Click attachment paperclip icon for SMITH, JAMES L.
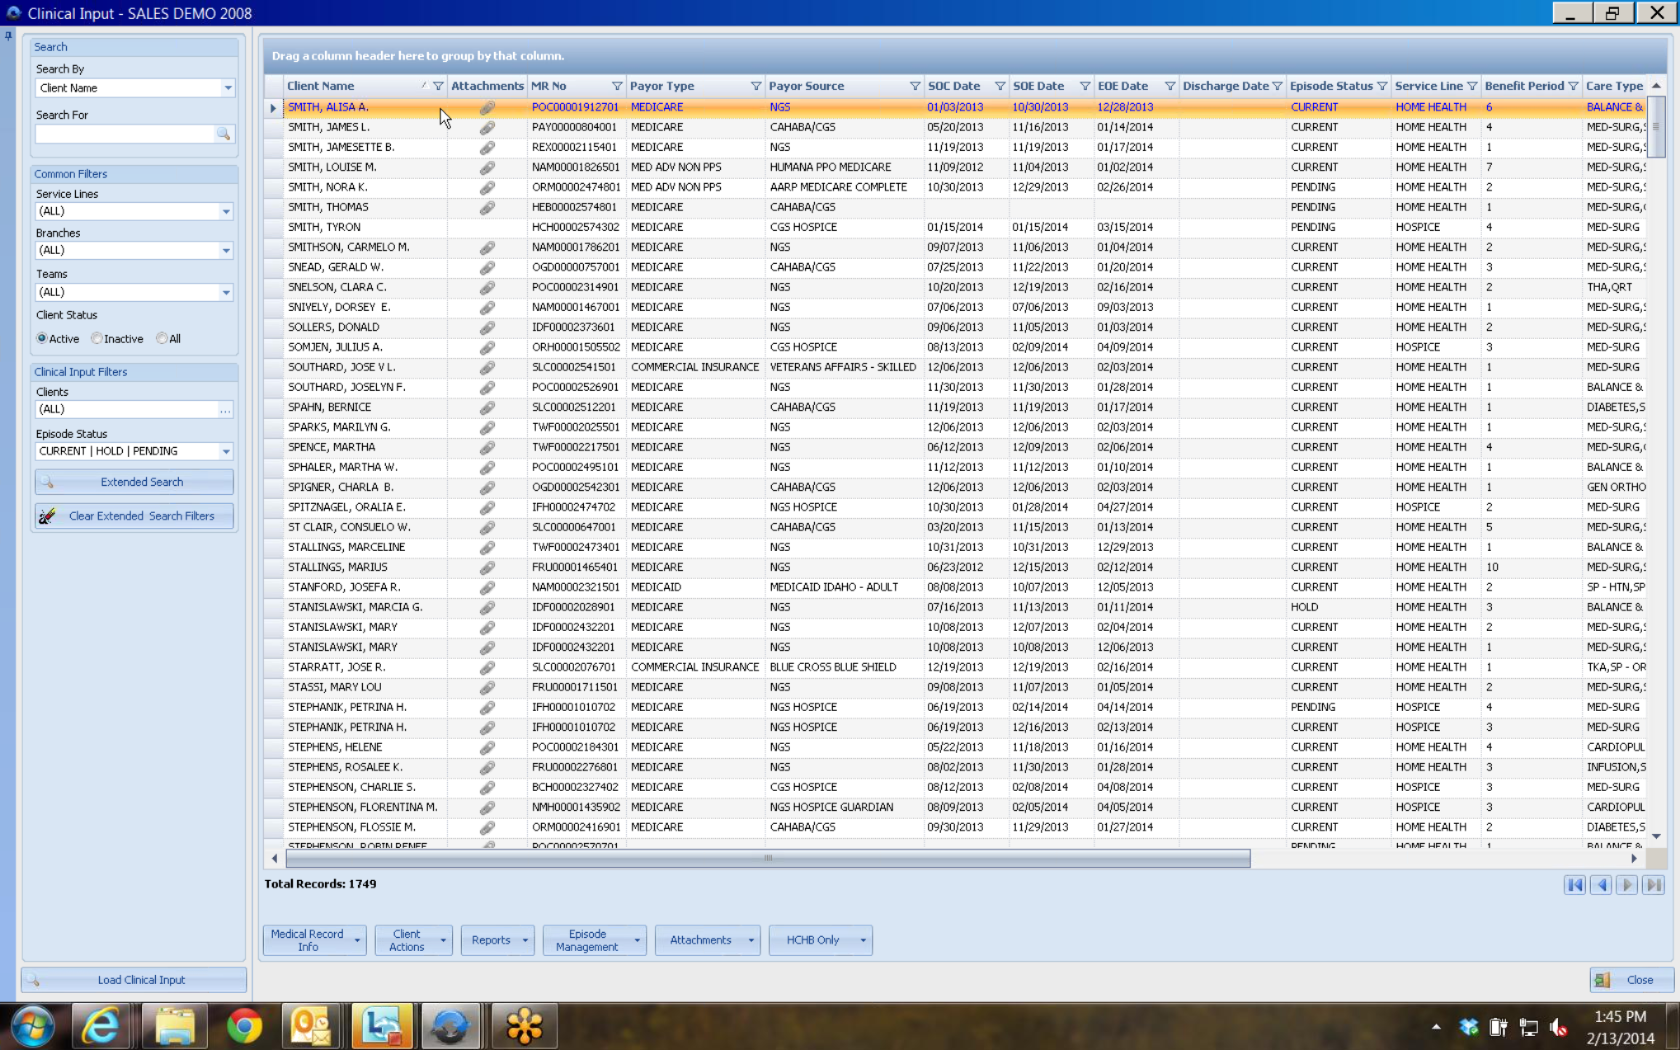The image size is (1680, 1050). [x=487, y=128]
